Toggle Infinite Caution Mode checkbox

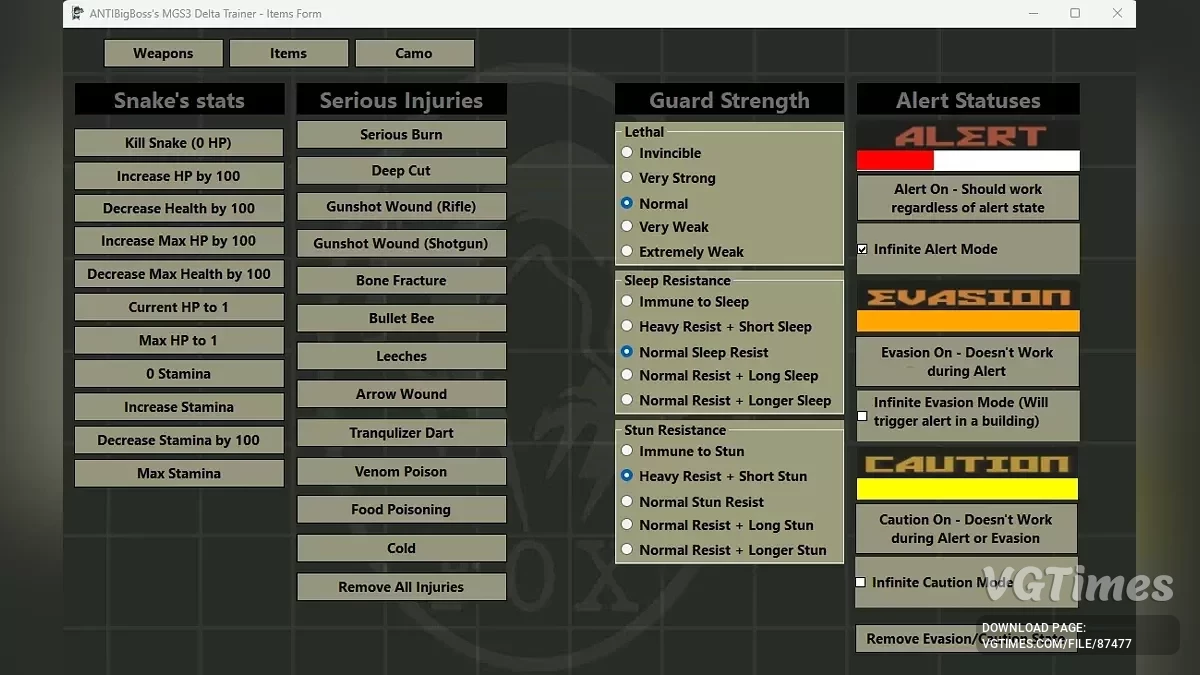click(x=860, y=582)
